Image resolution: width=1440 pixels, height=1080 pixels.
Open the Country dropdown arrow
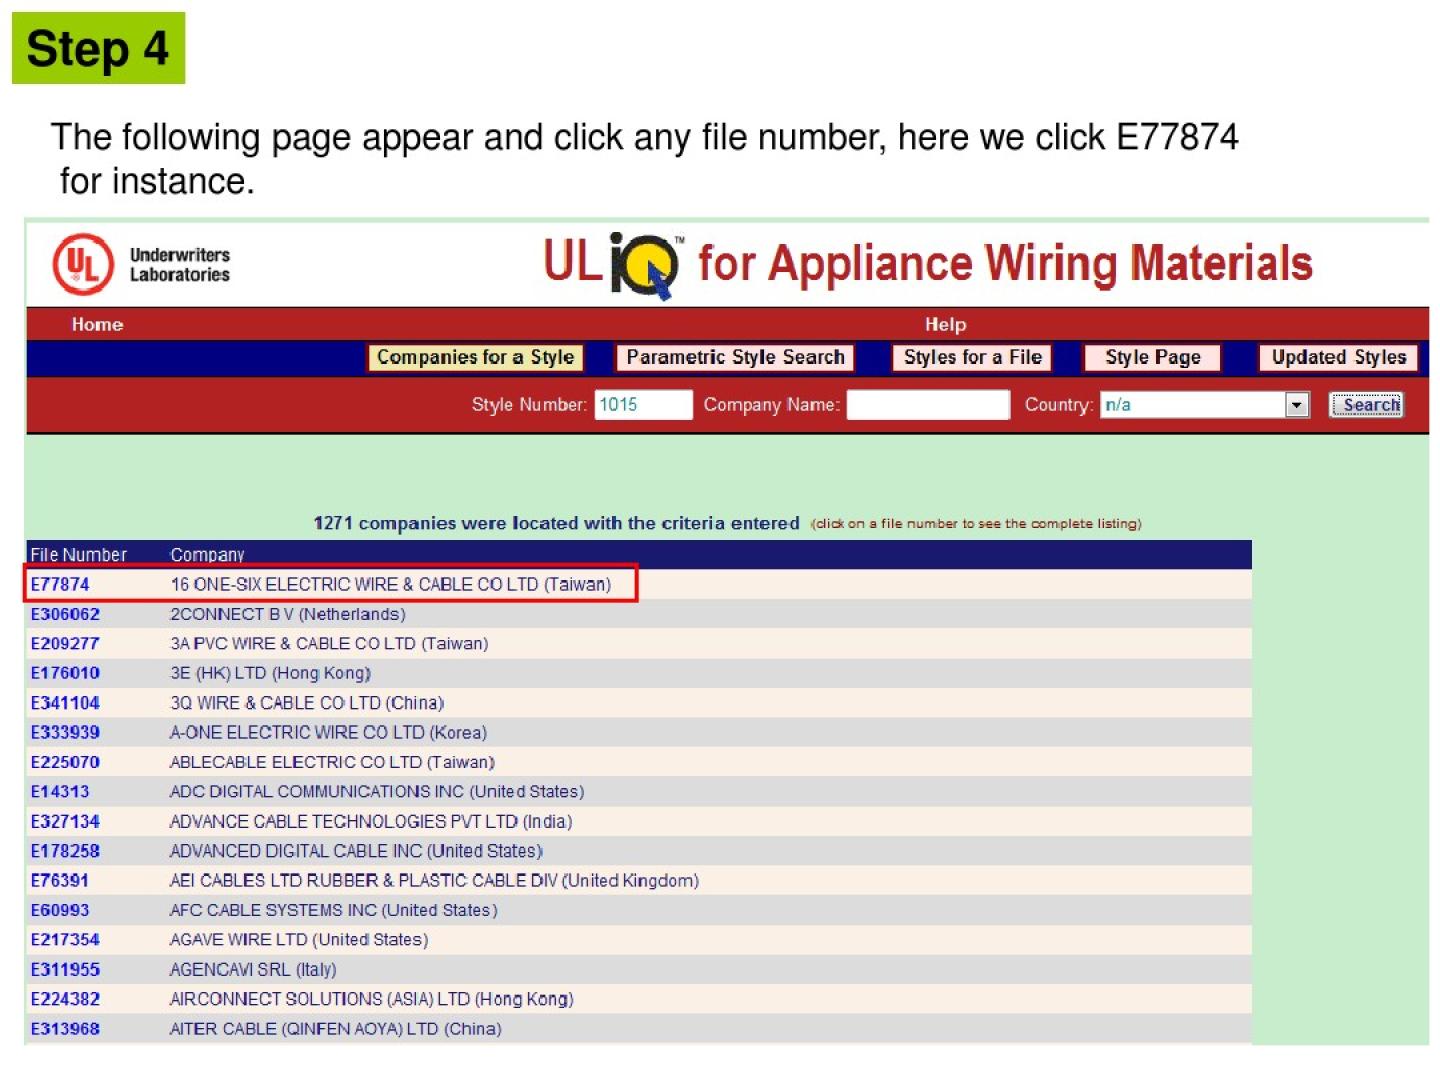pyautogui.click(x=1297, y=405)
